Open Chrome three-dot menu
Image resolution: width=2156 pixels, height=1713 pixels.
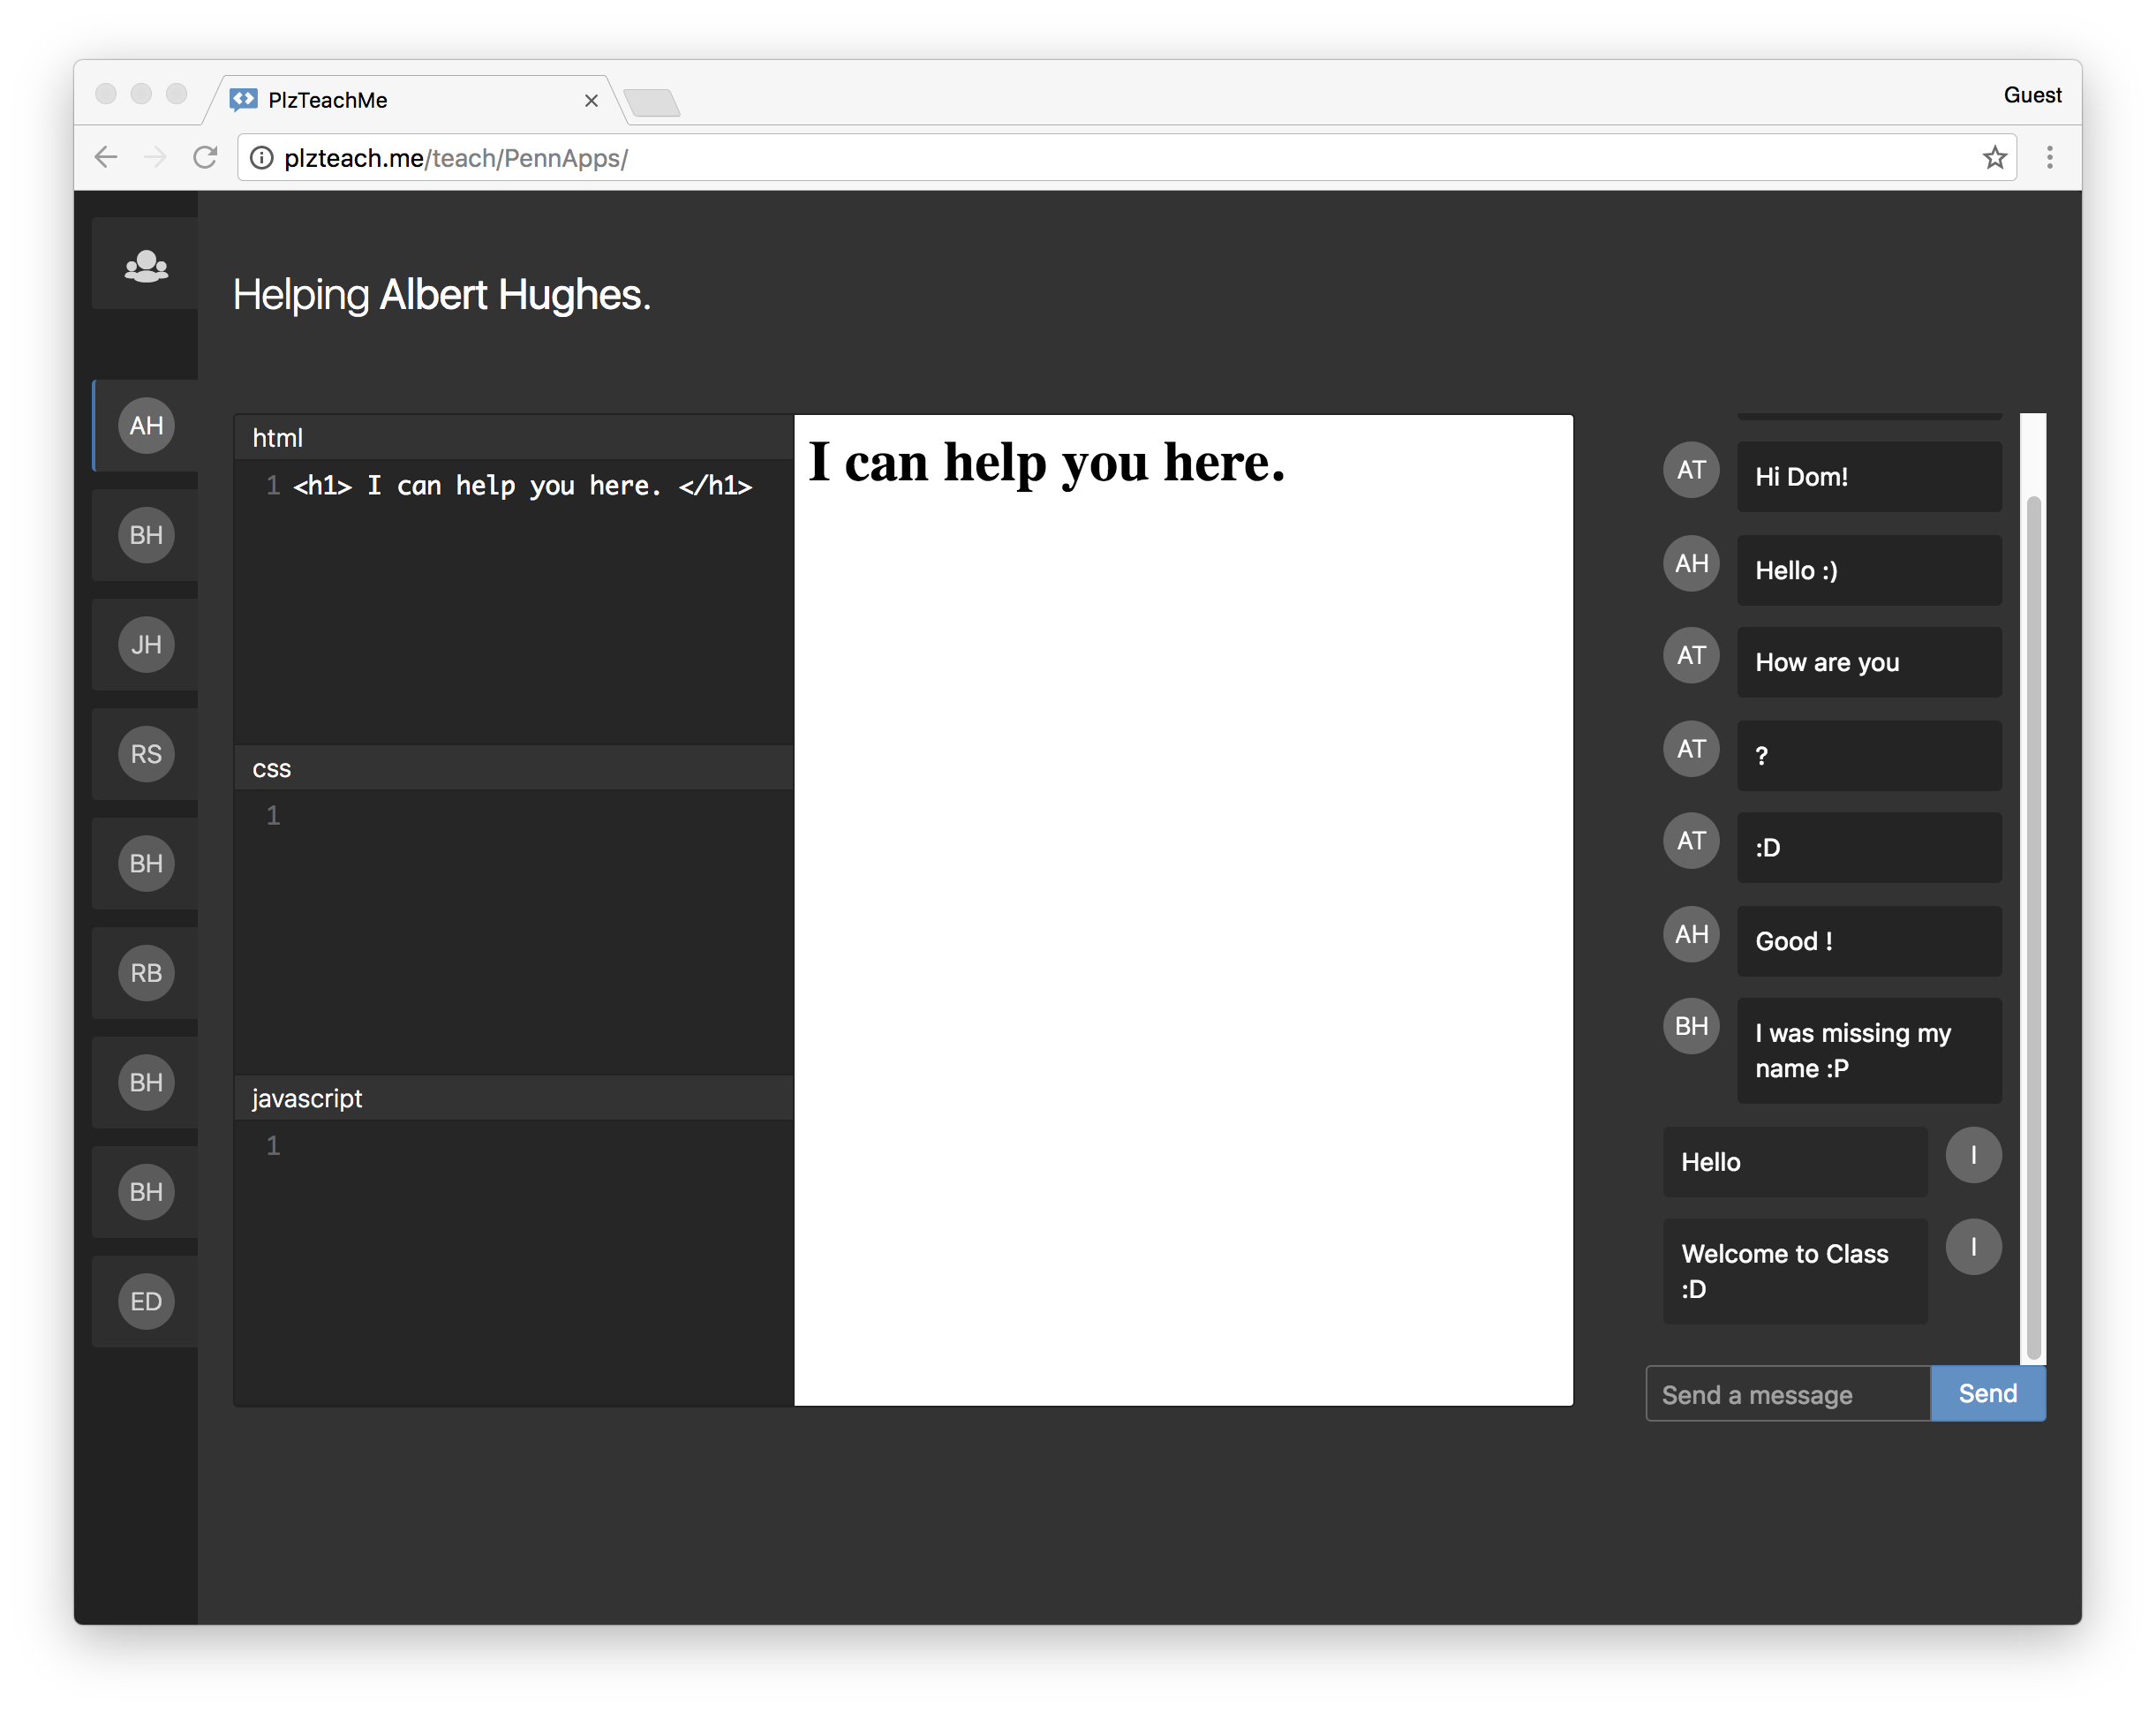point(2049,158)
